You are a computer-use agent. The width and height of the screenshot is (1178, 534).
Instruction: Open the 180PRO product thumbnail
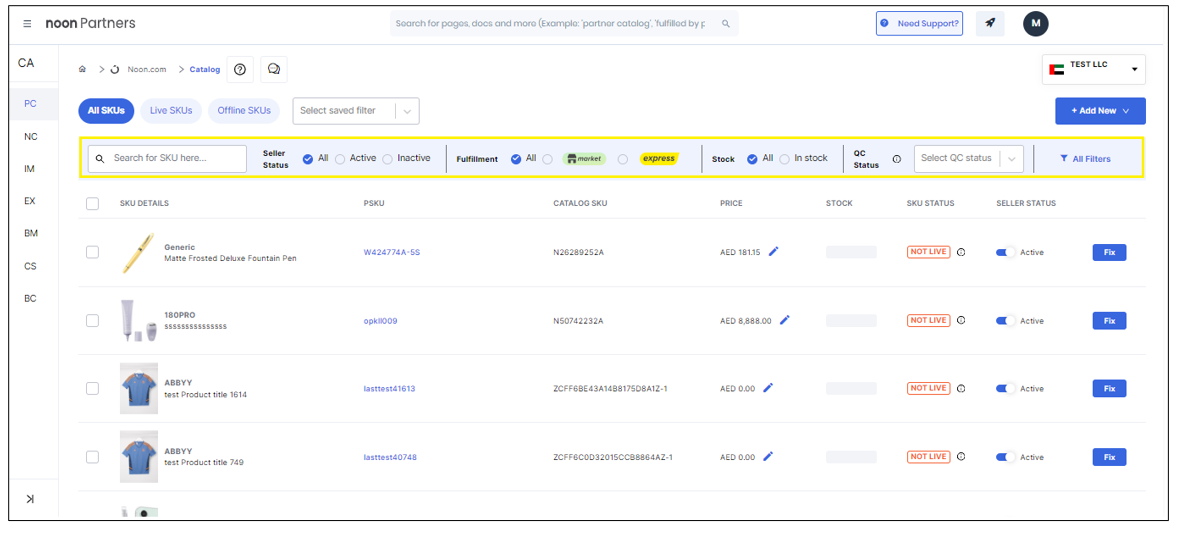pyautogui.click(x=139, y=321)
